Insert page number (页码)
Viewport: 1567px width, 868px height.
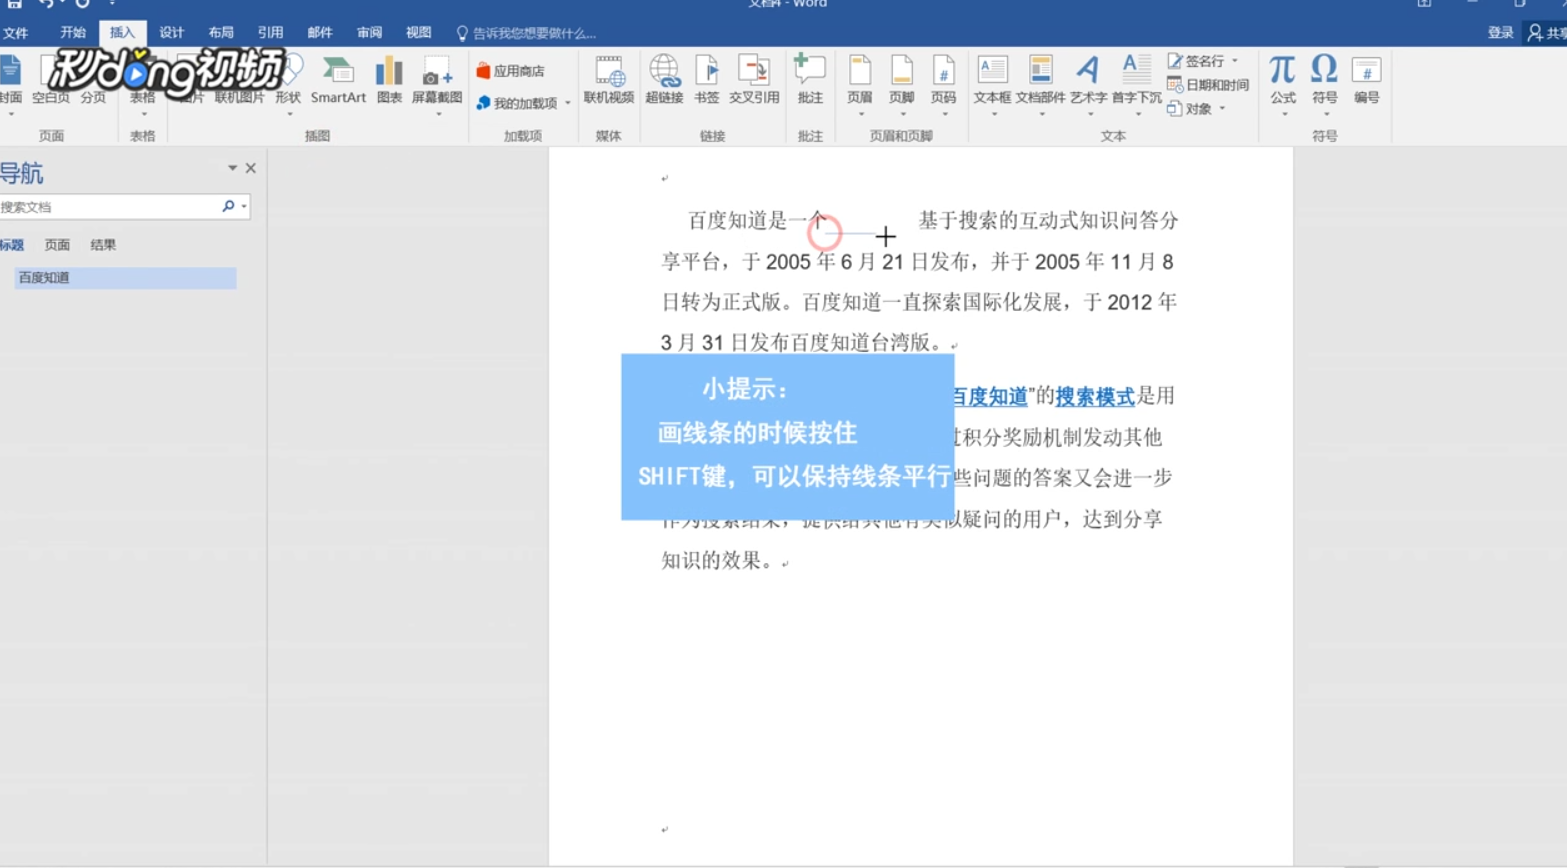pyautogui.click(x=944, y=85)
